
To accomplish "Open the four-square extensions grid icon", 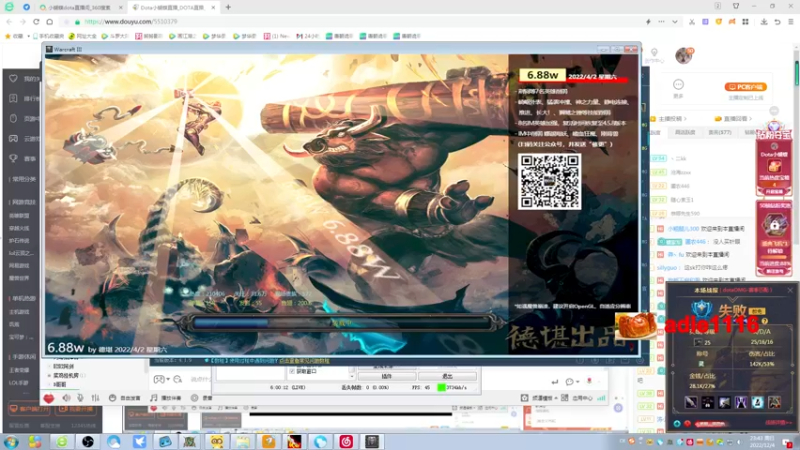I will click(745, 21).
